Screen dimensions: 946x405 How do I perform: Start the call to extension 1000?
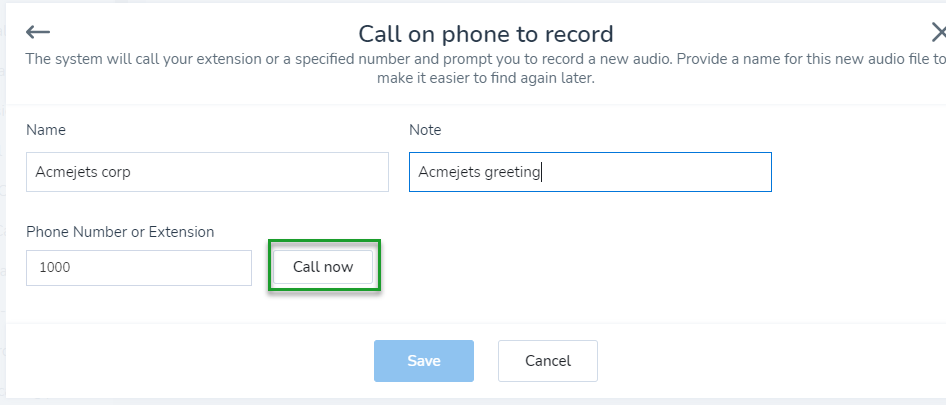point(323,267)
